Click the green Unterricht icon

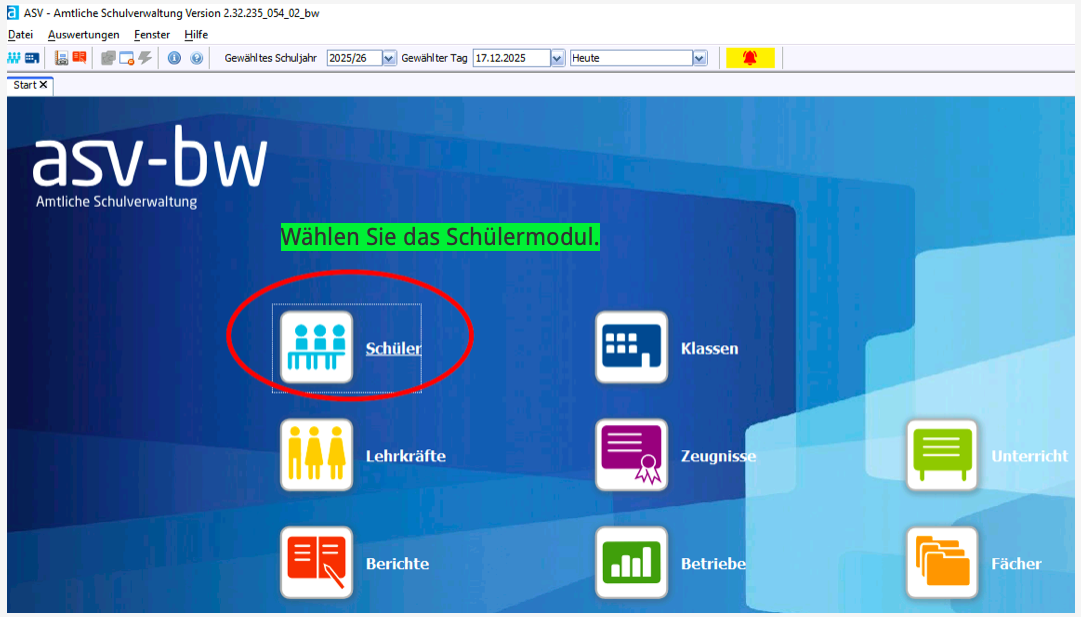point(942,455)
